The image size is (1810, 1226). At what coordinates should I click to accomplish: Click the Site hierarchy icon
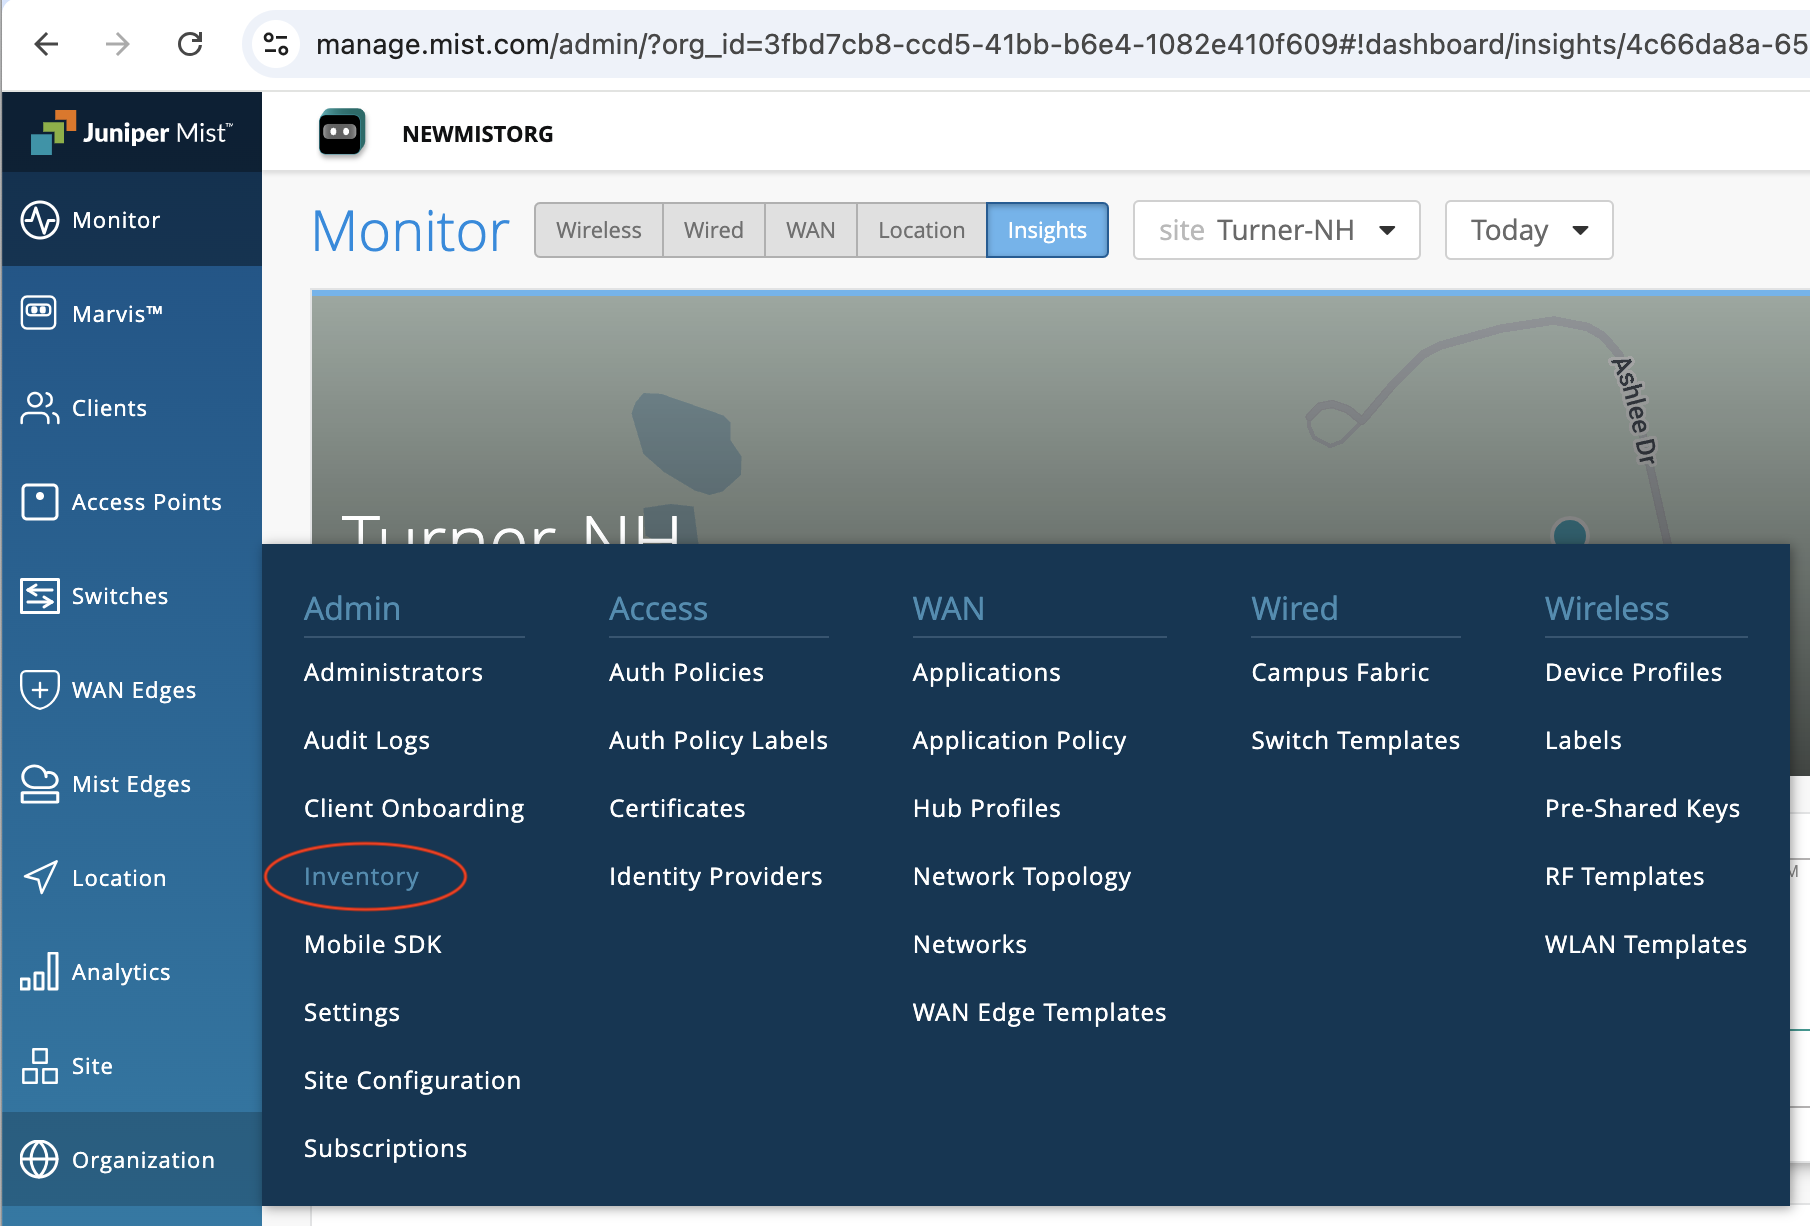(x=40, y=1065)
